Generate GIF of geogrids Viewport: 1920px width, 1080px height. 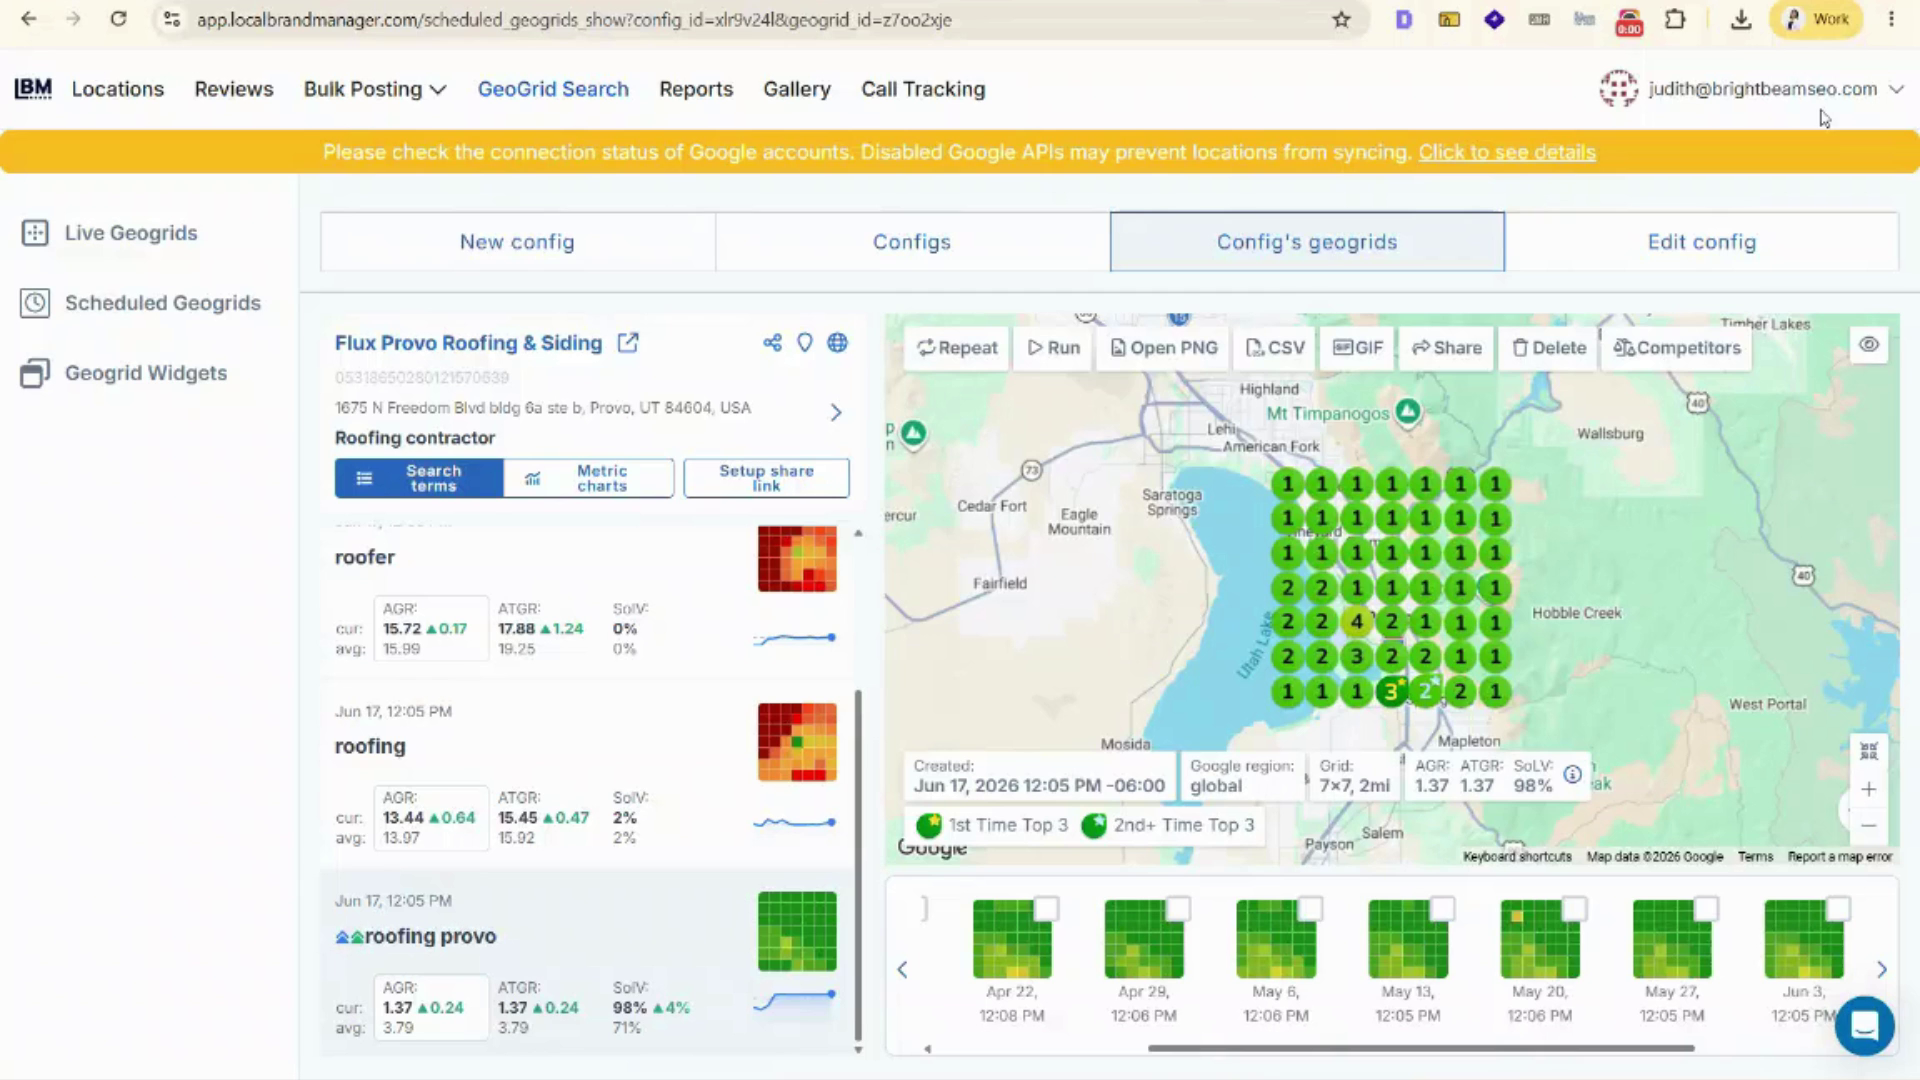(1358, 348)
